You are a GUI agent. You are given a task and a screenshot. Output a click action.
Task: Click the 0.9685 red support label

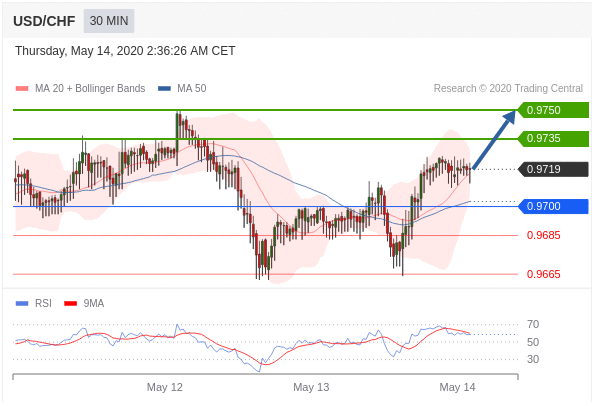click(543, 235)
